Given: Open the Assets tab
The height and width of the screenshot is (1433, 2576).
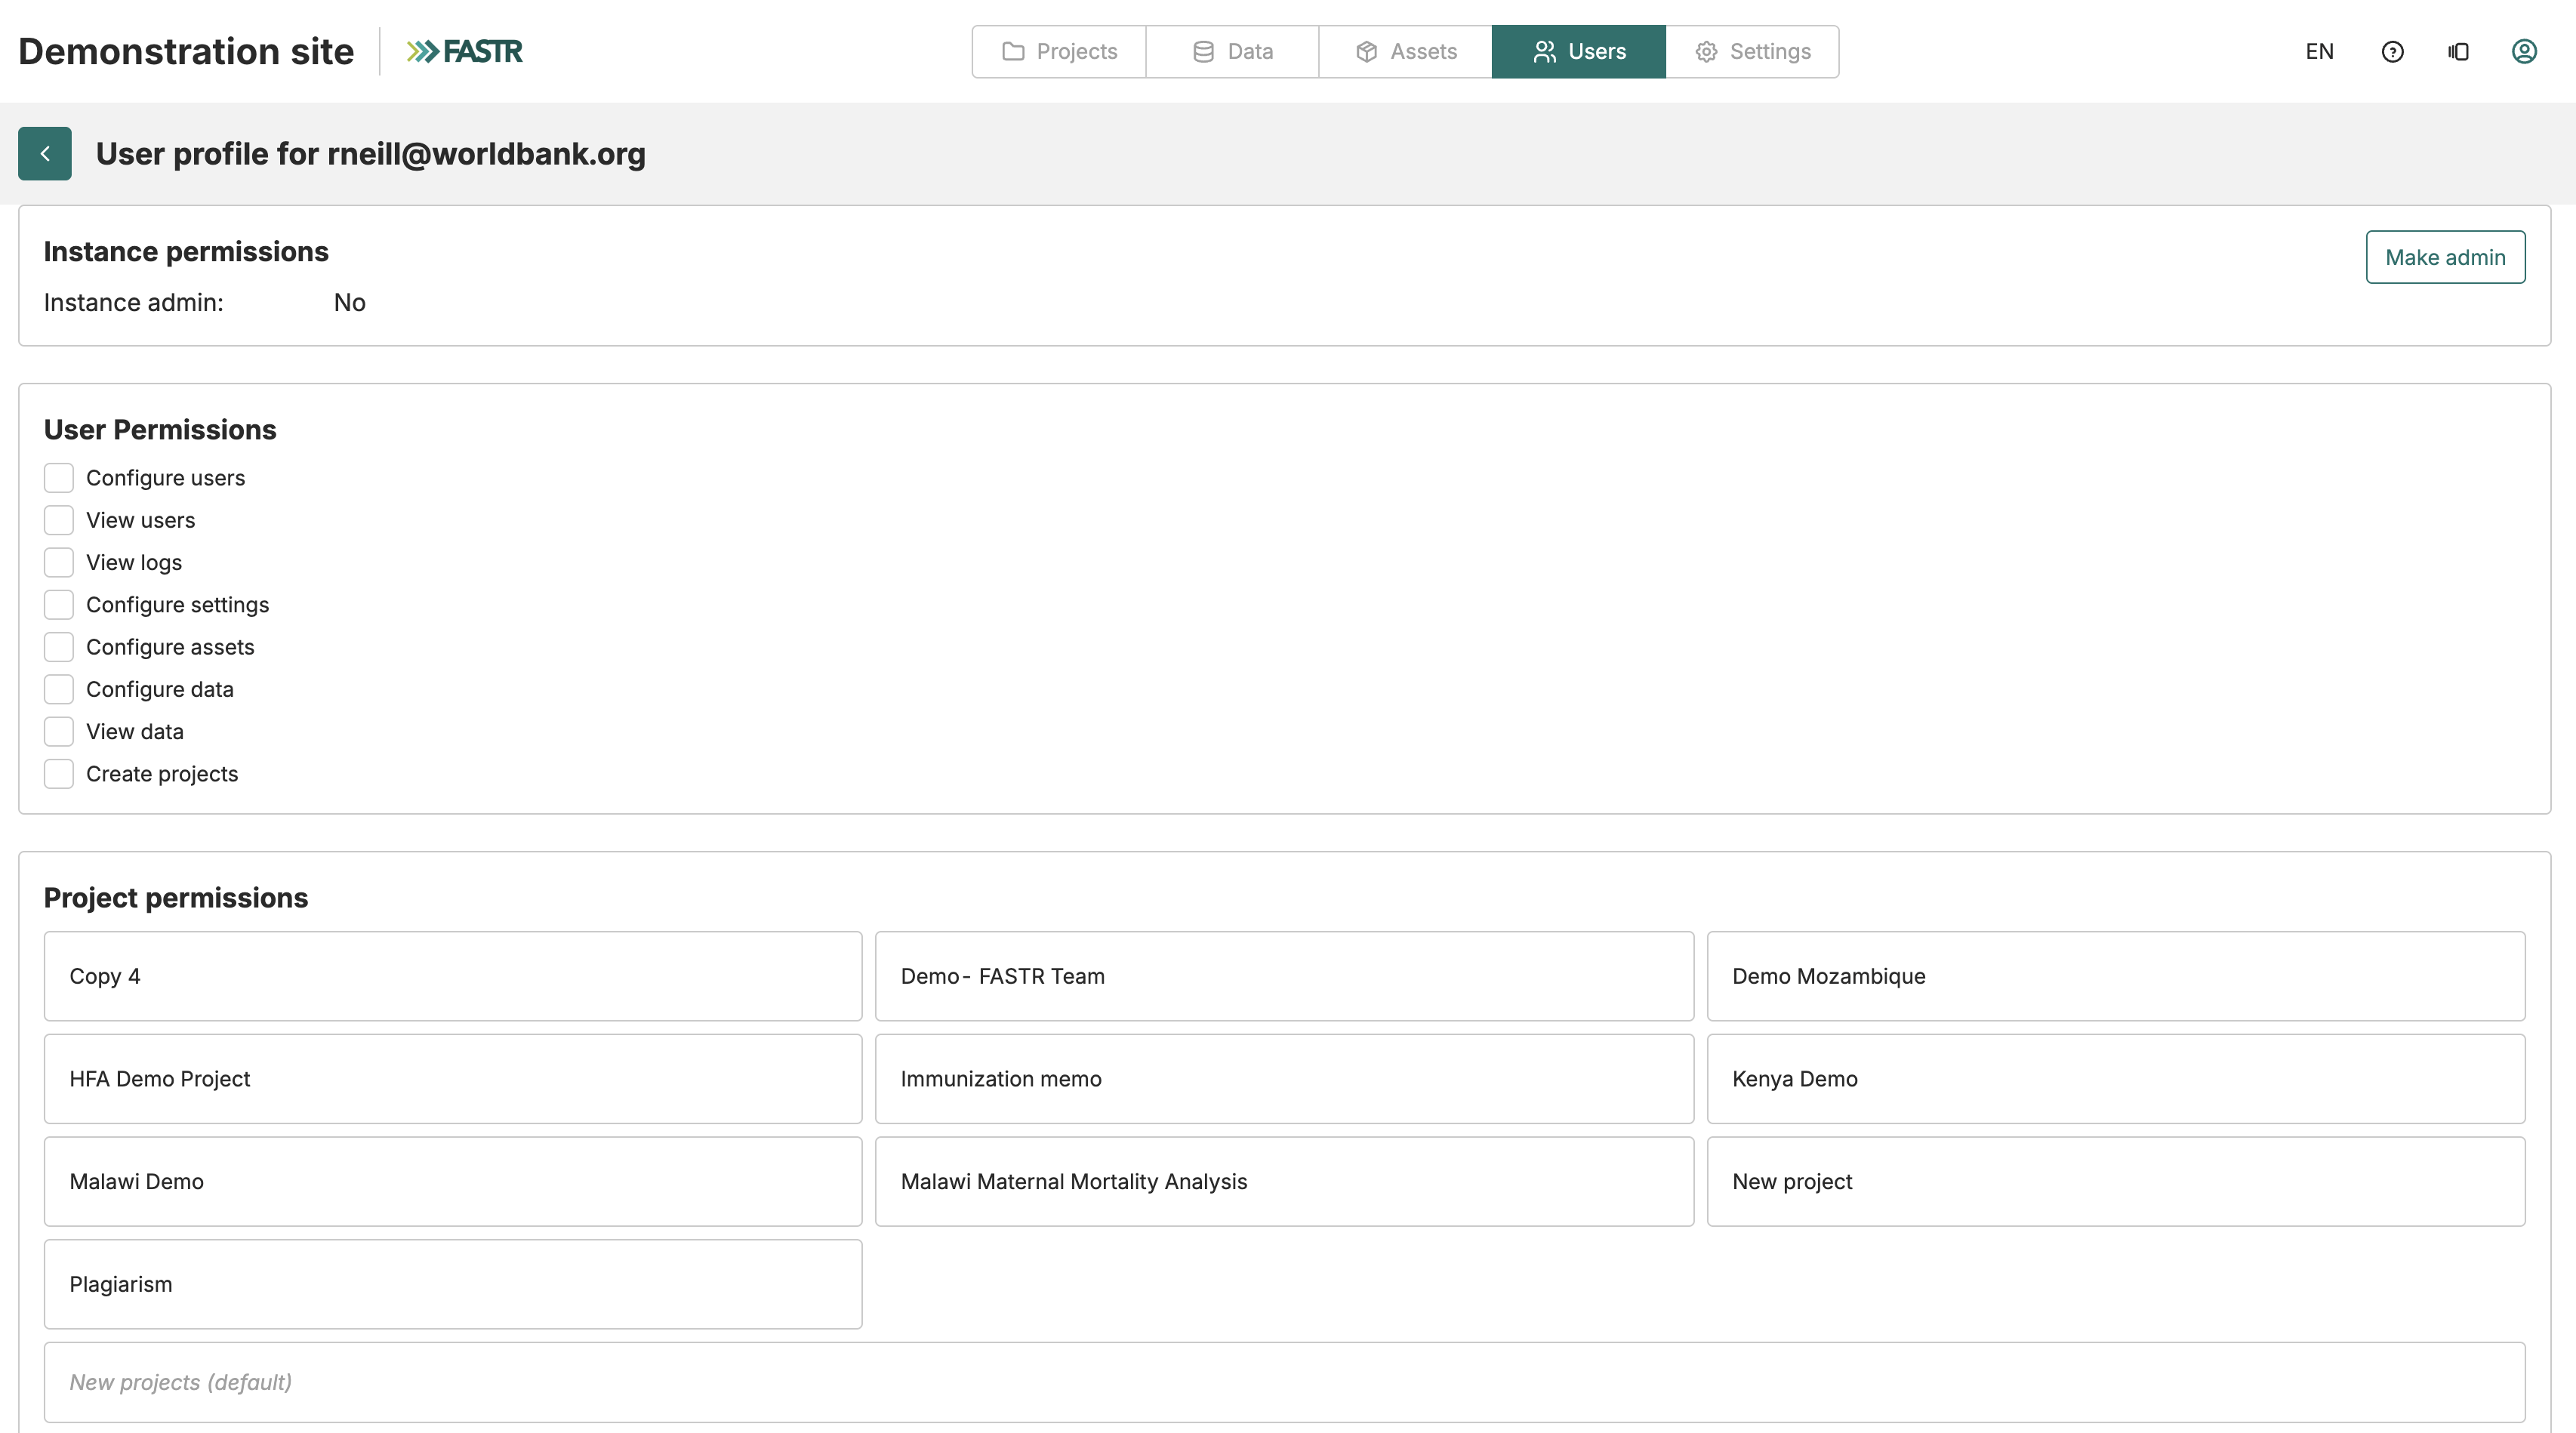Looking at the screenshot, I should pos(1405,52).
